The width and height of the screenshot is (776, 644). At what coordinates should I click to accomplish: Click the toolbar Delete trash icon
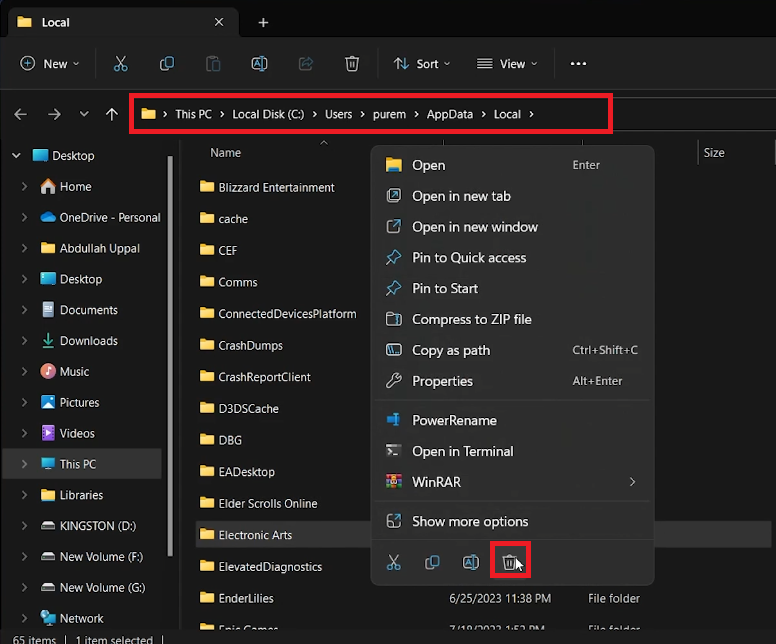click(x=352, y=64)
